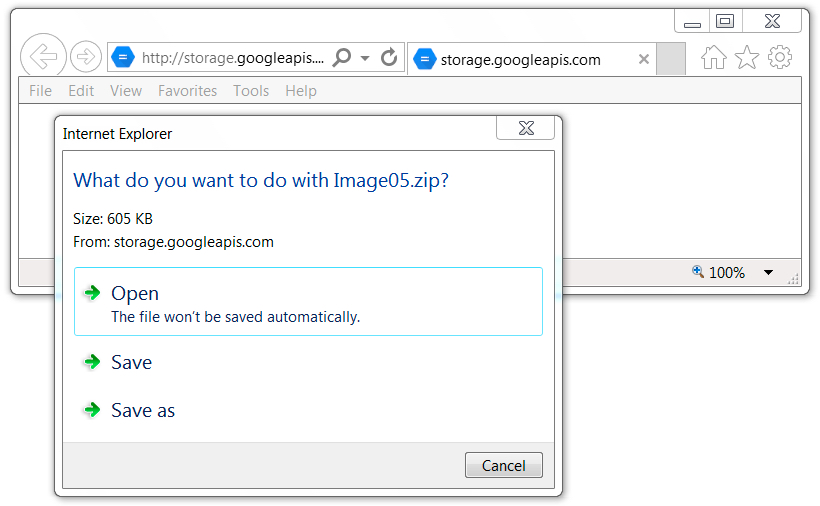The width and height of the screenshot is (820, 506).
Task: Click the 'Size: 605 KB' text
Action: point(112,218)
